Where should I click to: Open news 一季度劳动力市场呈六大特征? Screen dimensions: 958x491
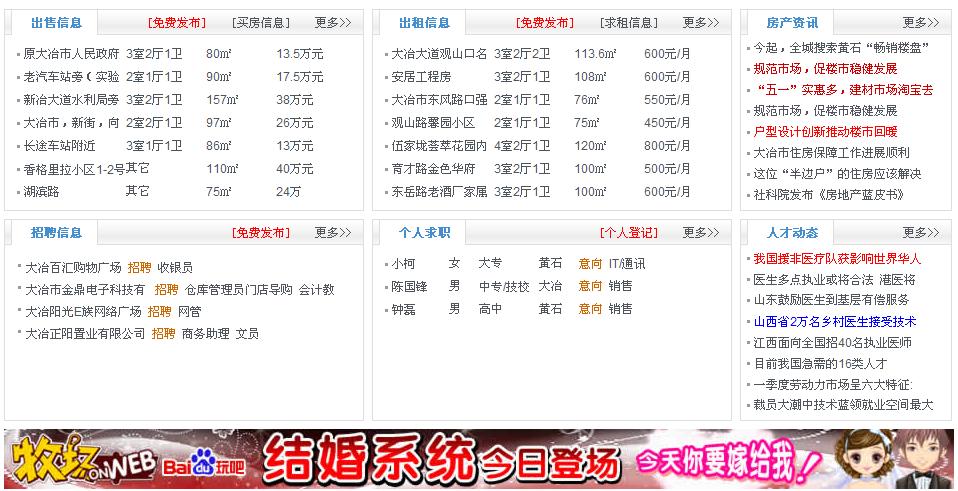coord(833,385)
